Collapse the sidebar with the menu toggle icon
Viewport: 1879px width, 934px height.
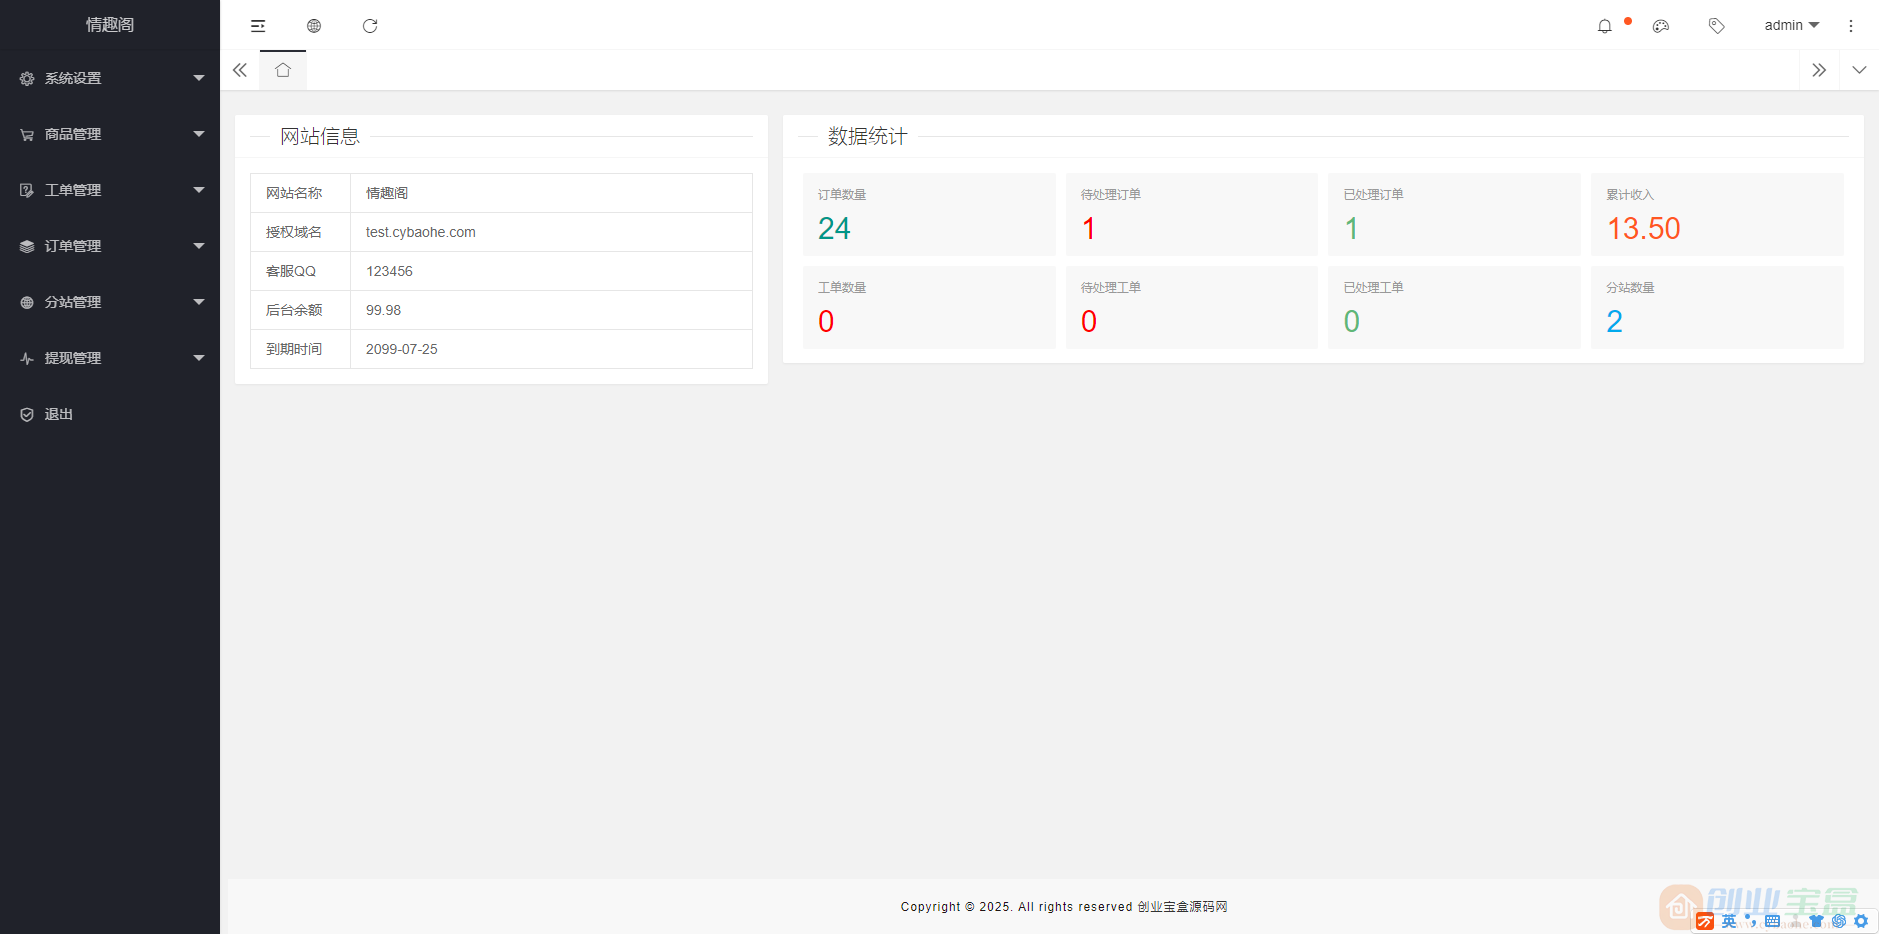click(x=258, y=26)
